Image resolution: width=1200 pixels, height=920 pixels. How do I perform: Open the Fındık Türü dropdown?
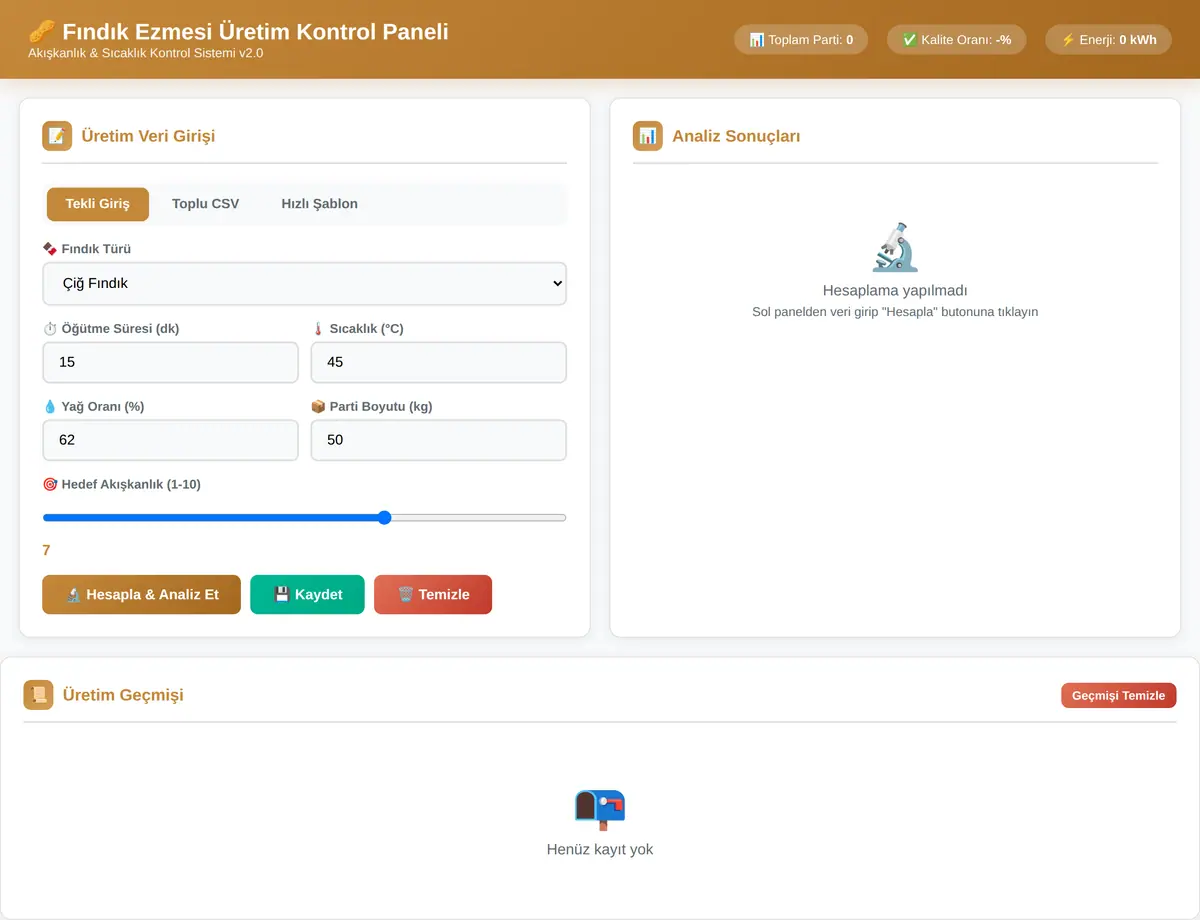point(305,284)
